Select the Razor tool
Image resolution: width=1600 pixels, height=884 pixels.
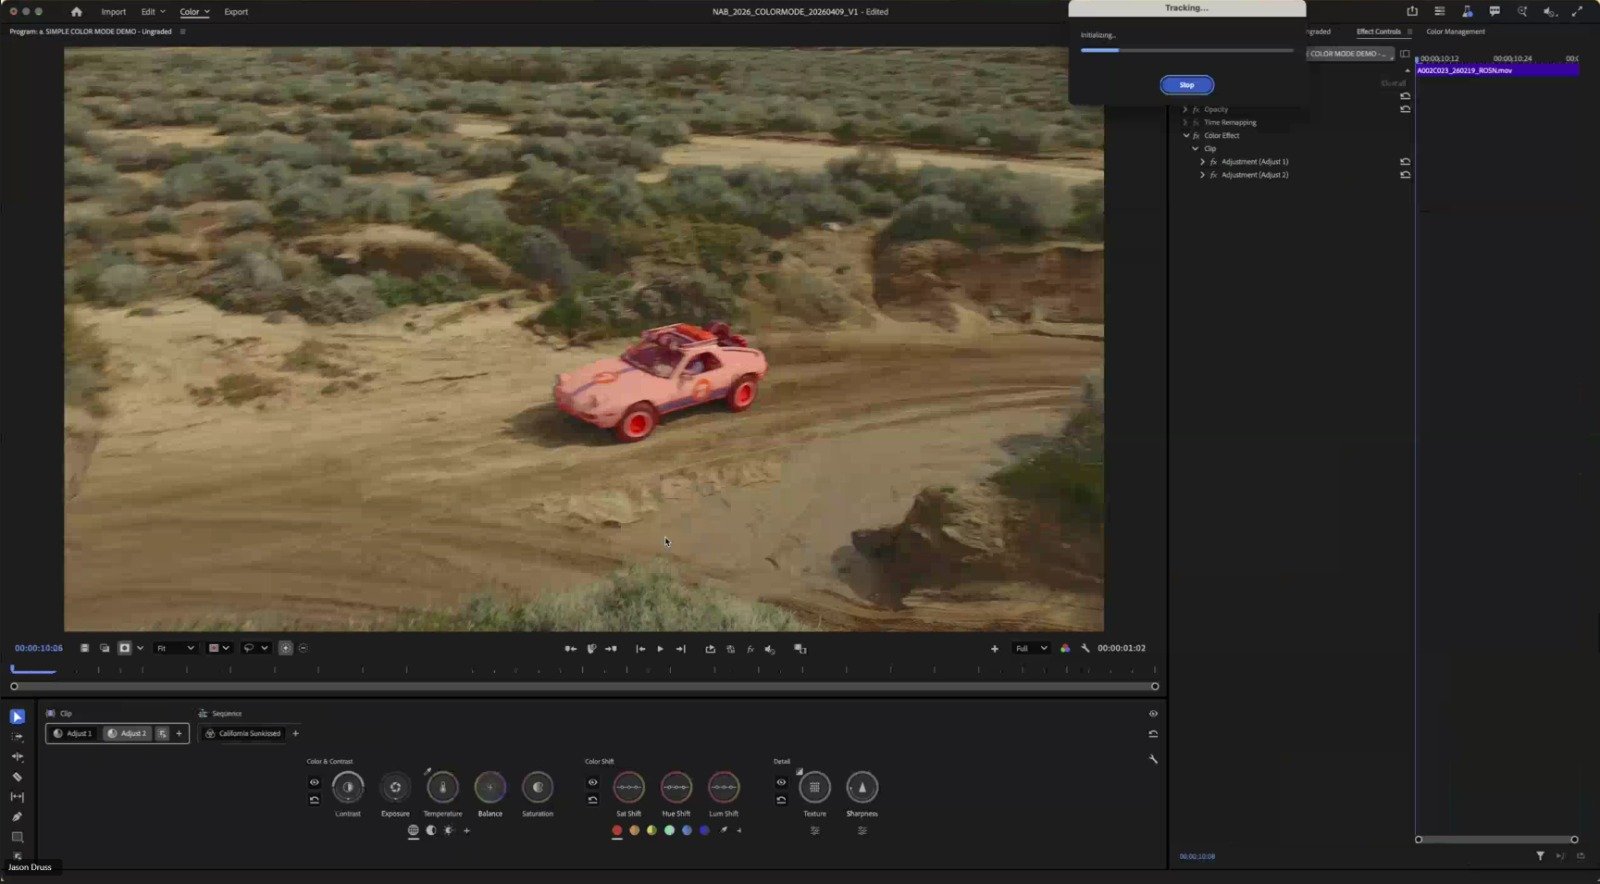17,777
